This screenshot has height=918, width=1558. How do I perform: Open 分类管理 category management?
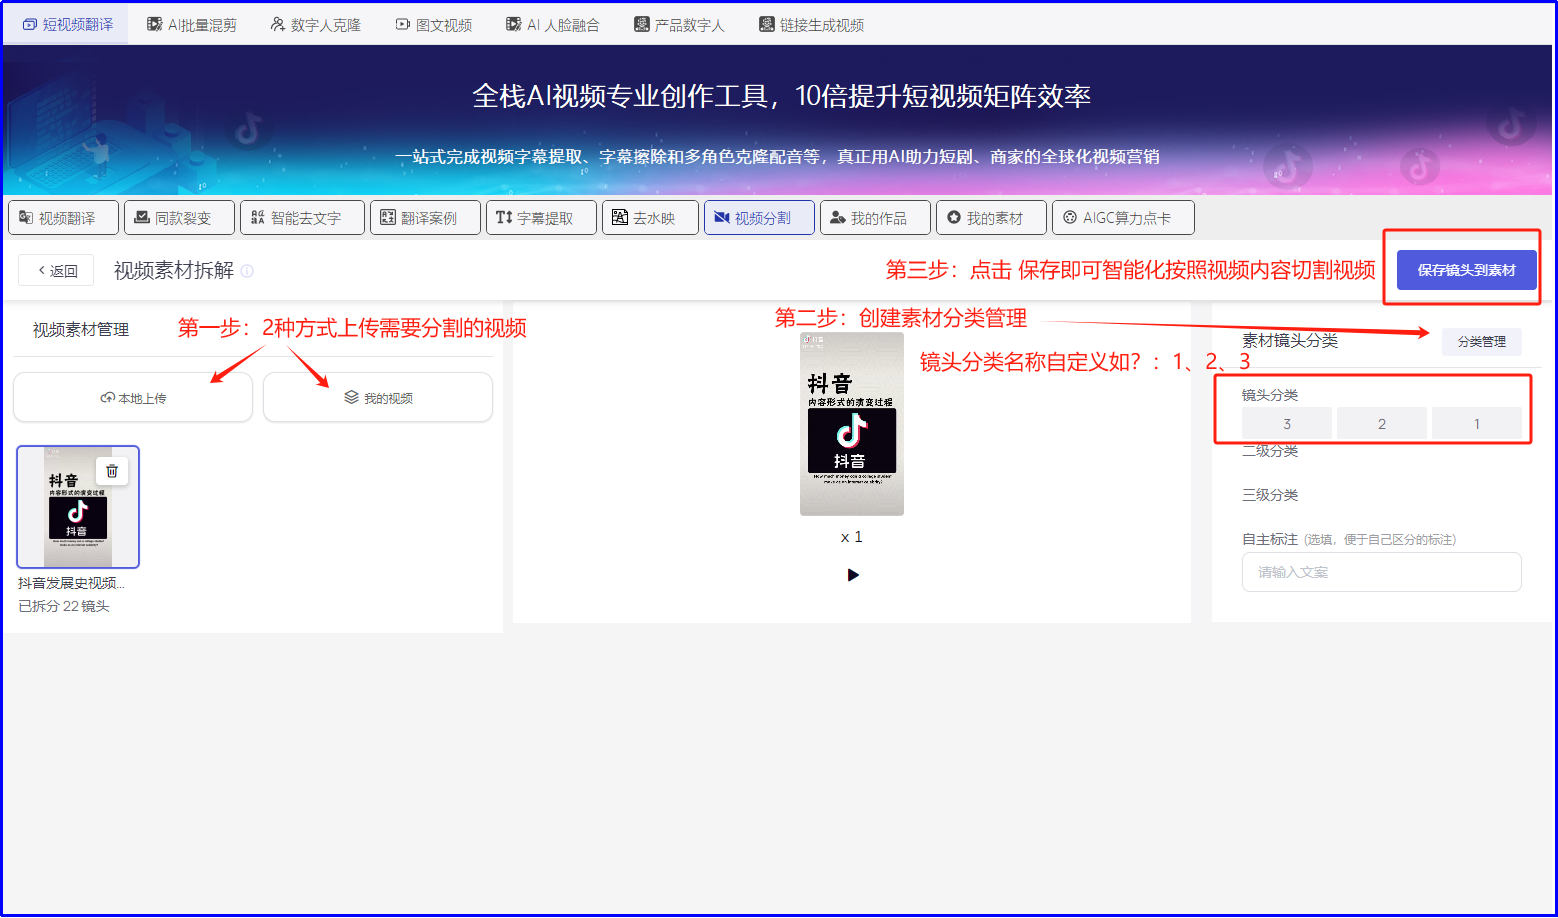tap(1481, 341)
